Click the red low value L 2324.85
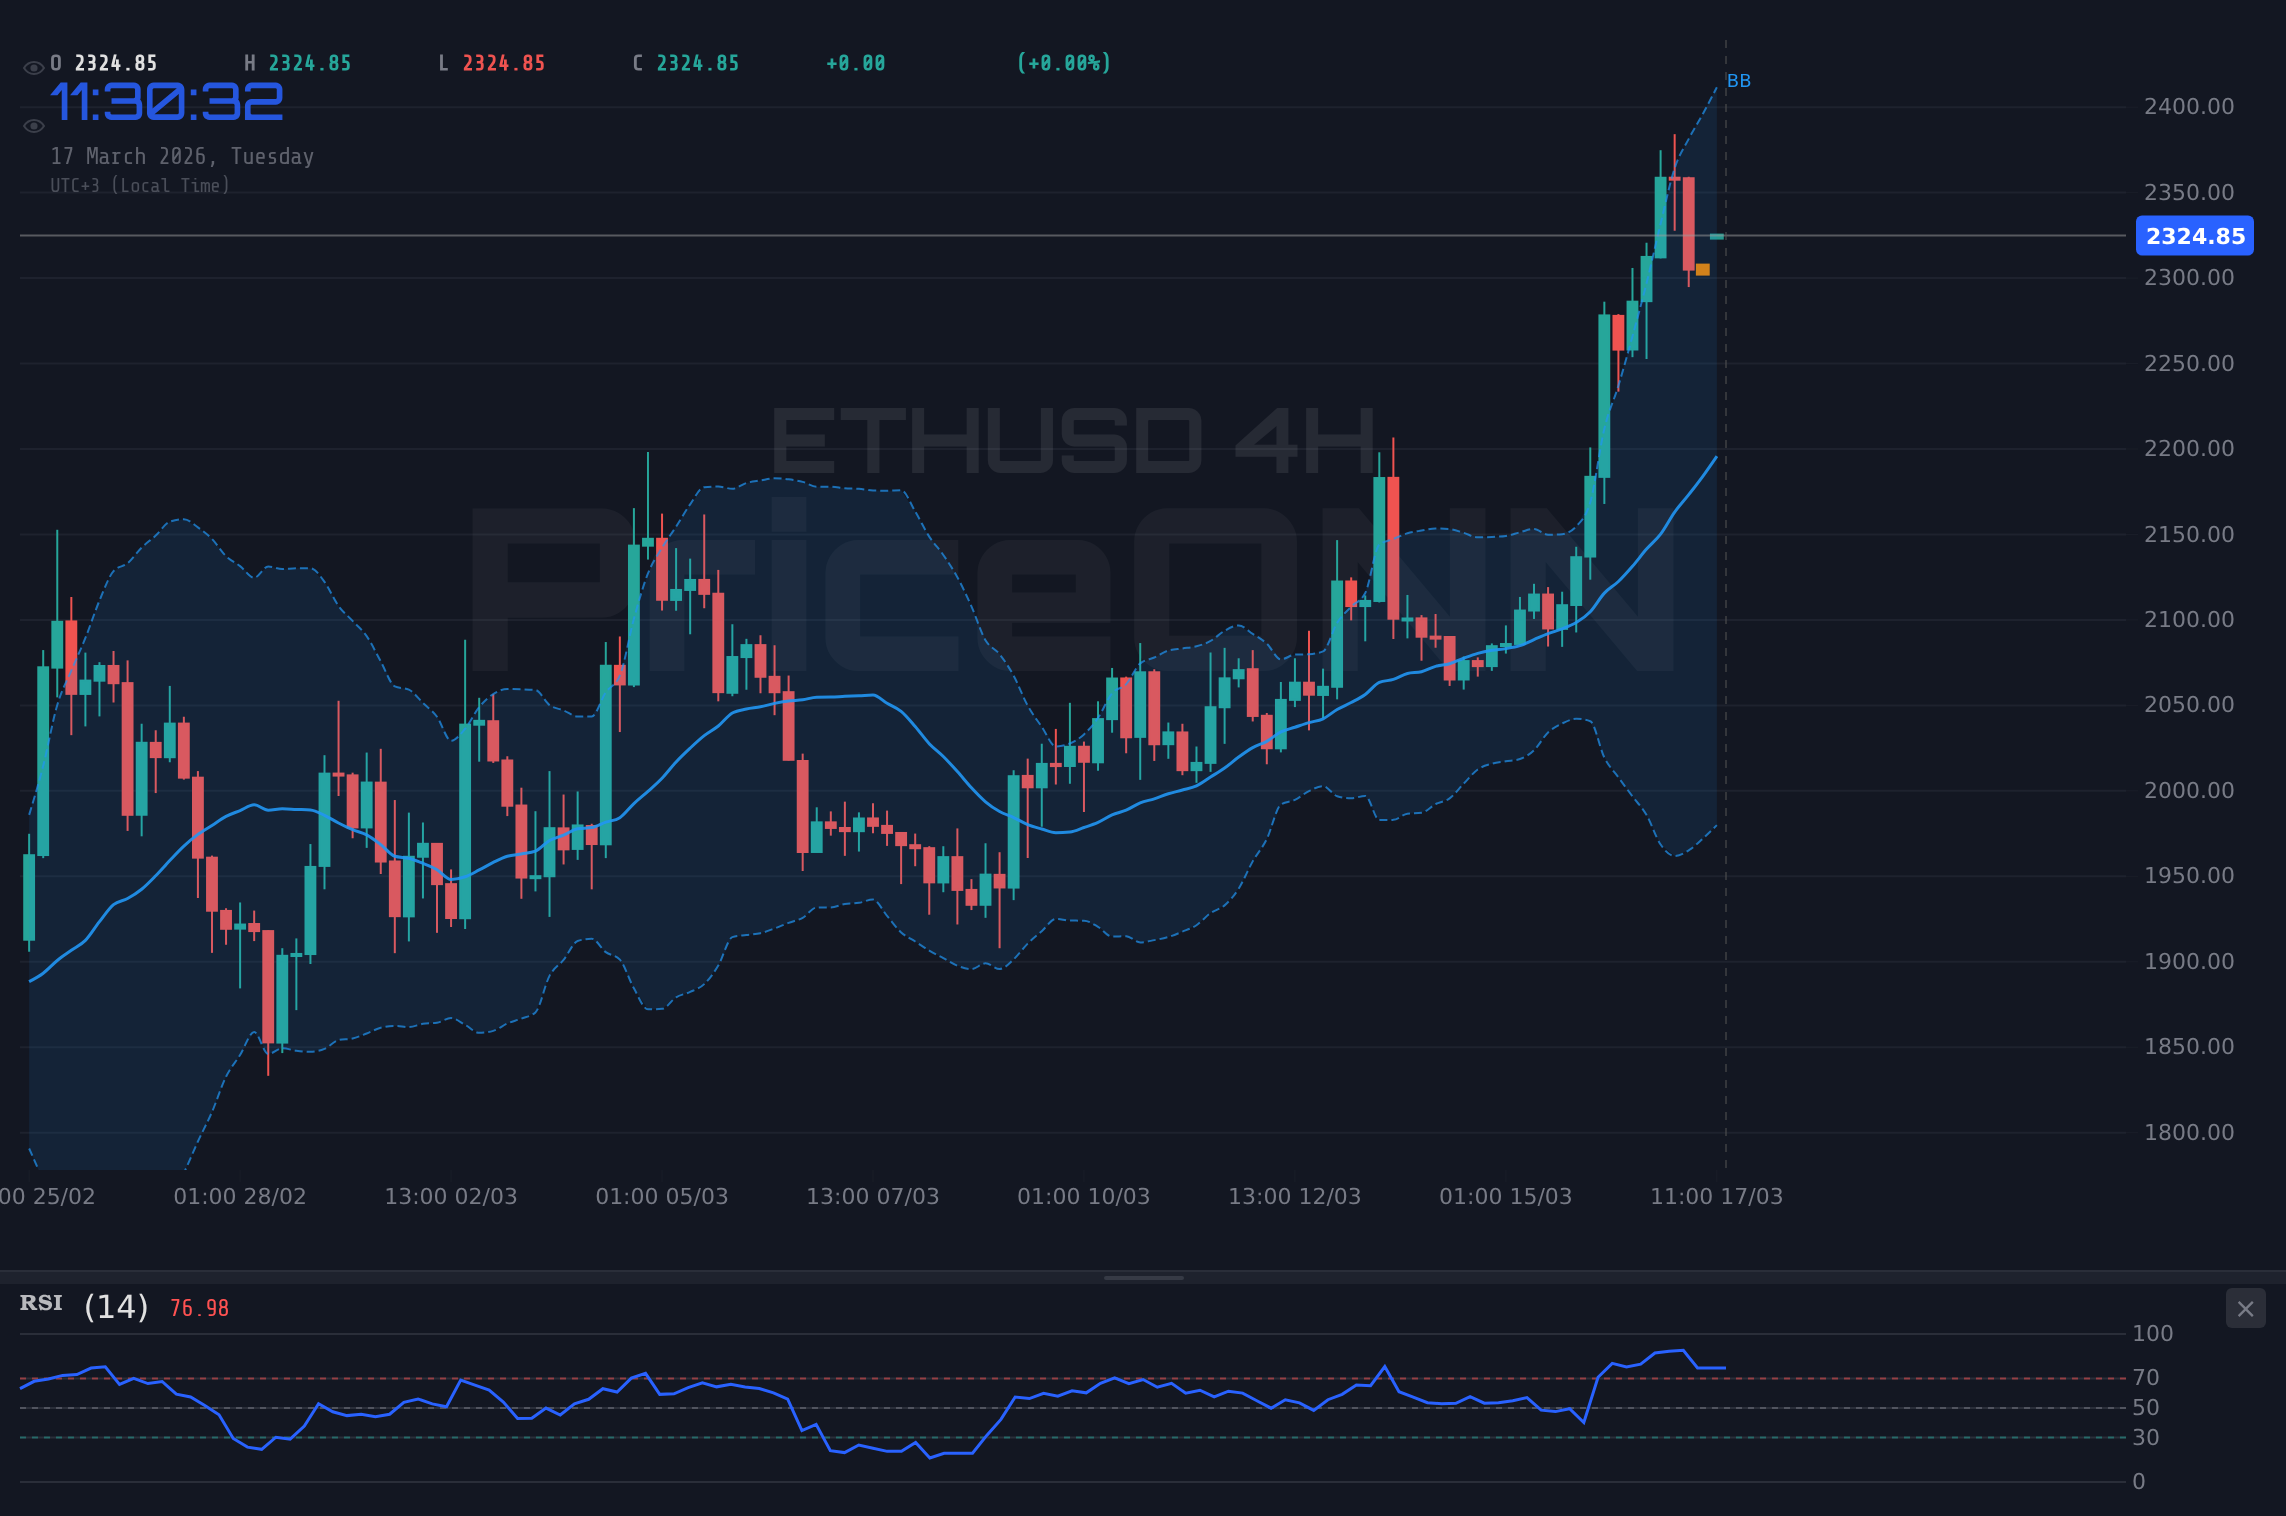The image size is (2286, 1516). coord(490,62)
